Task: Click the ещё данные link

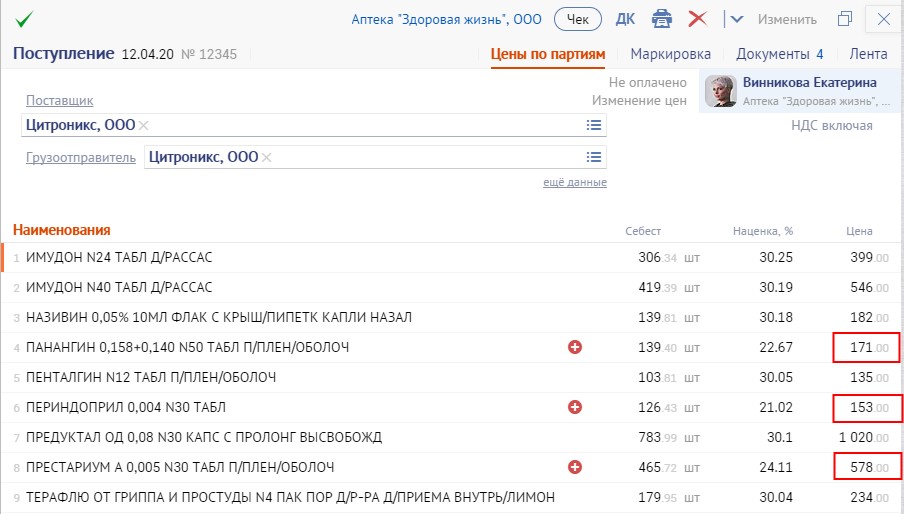Action: [574, 182]
